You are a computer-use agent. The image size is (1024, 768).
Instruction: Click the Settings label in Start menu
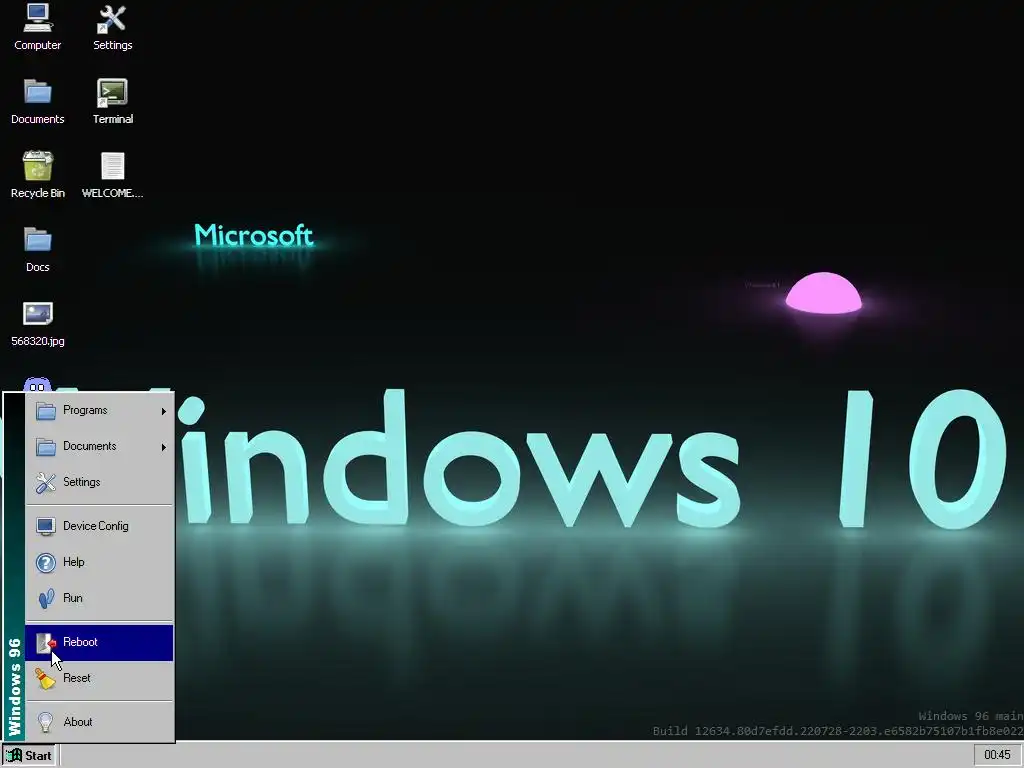point(82,482)
